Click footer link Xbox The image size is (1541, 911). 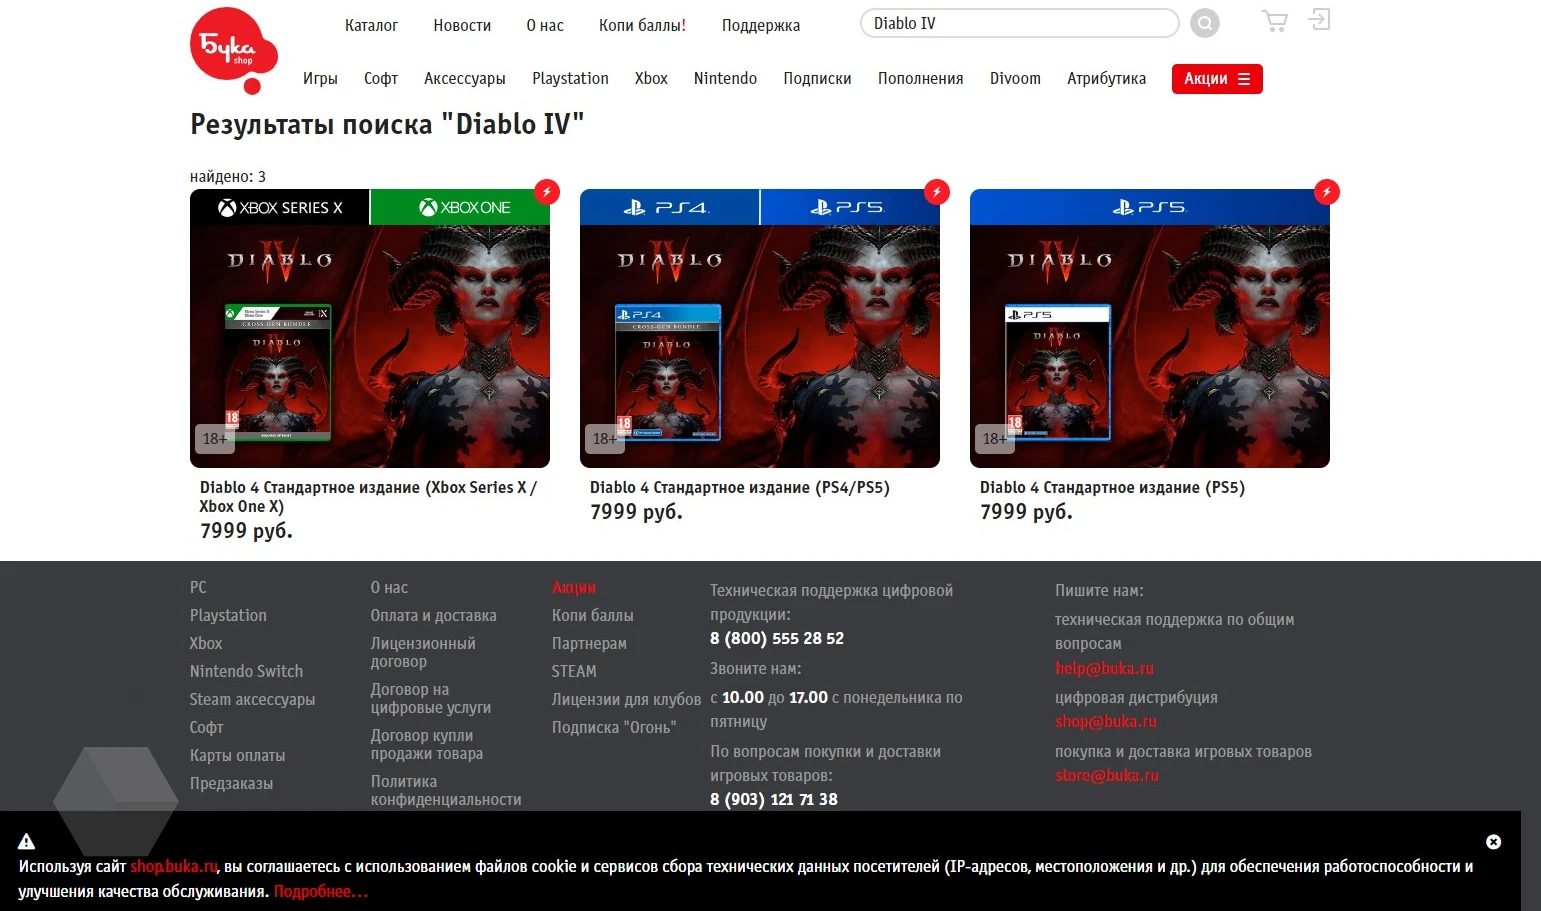point(206,644)
